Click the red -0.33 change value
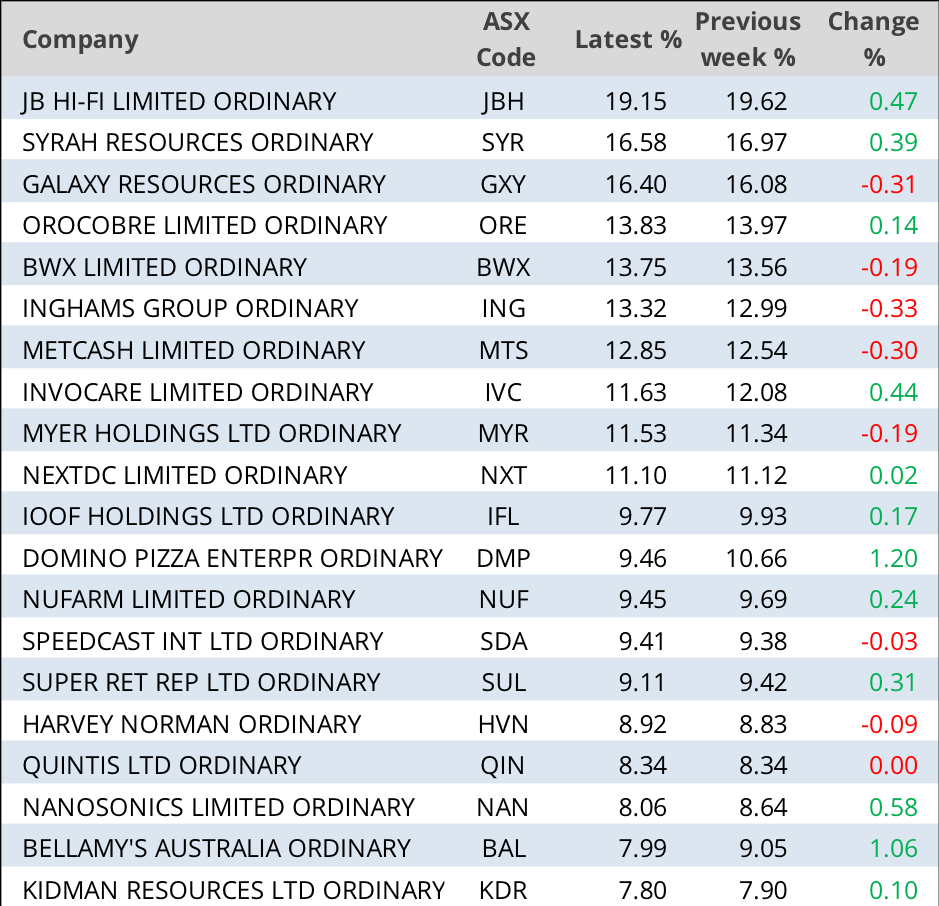The width and height of the screenshot is (939, 906). click(889, 309)
